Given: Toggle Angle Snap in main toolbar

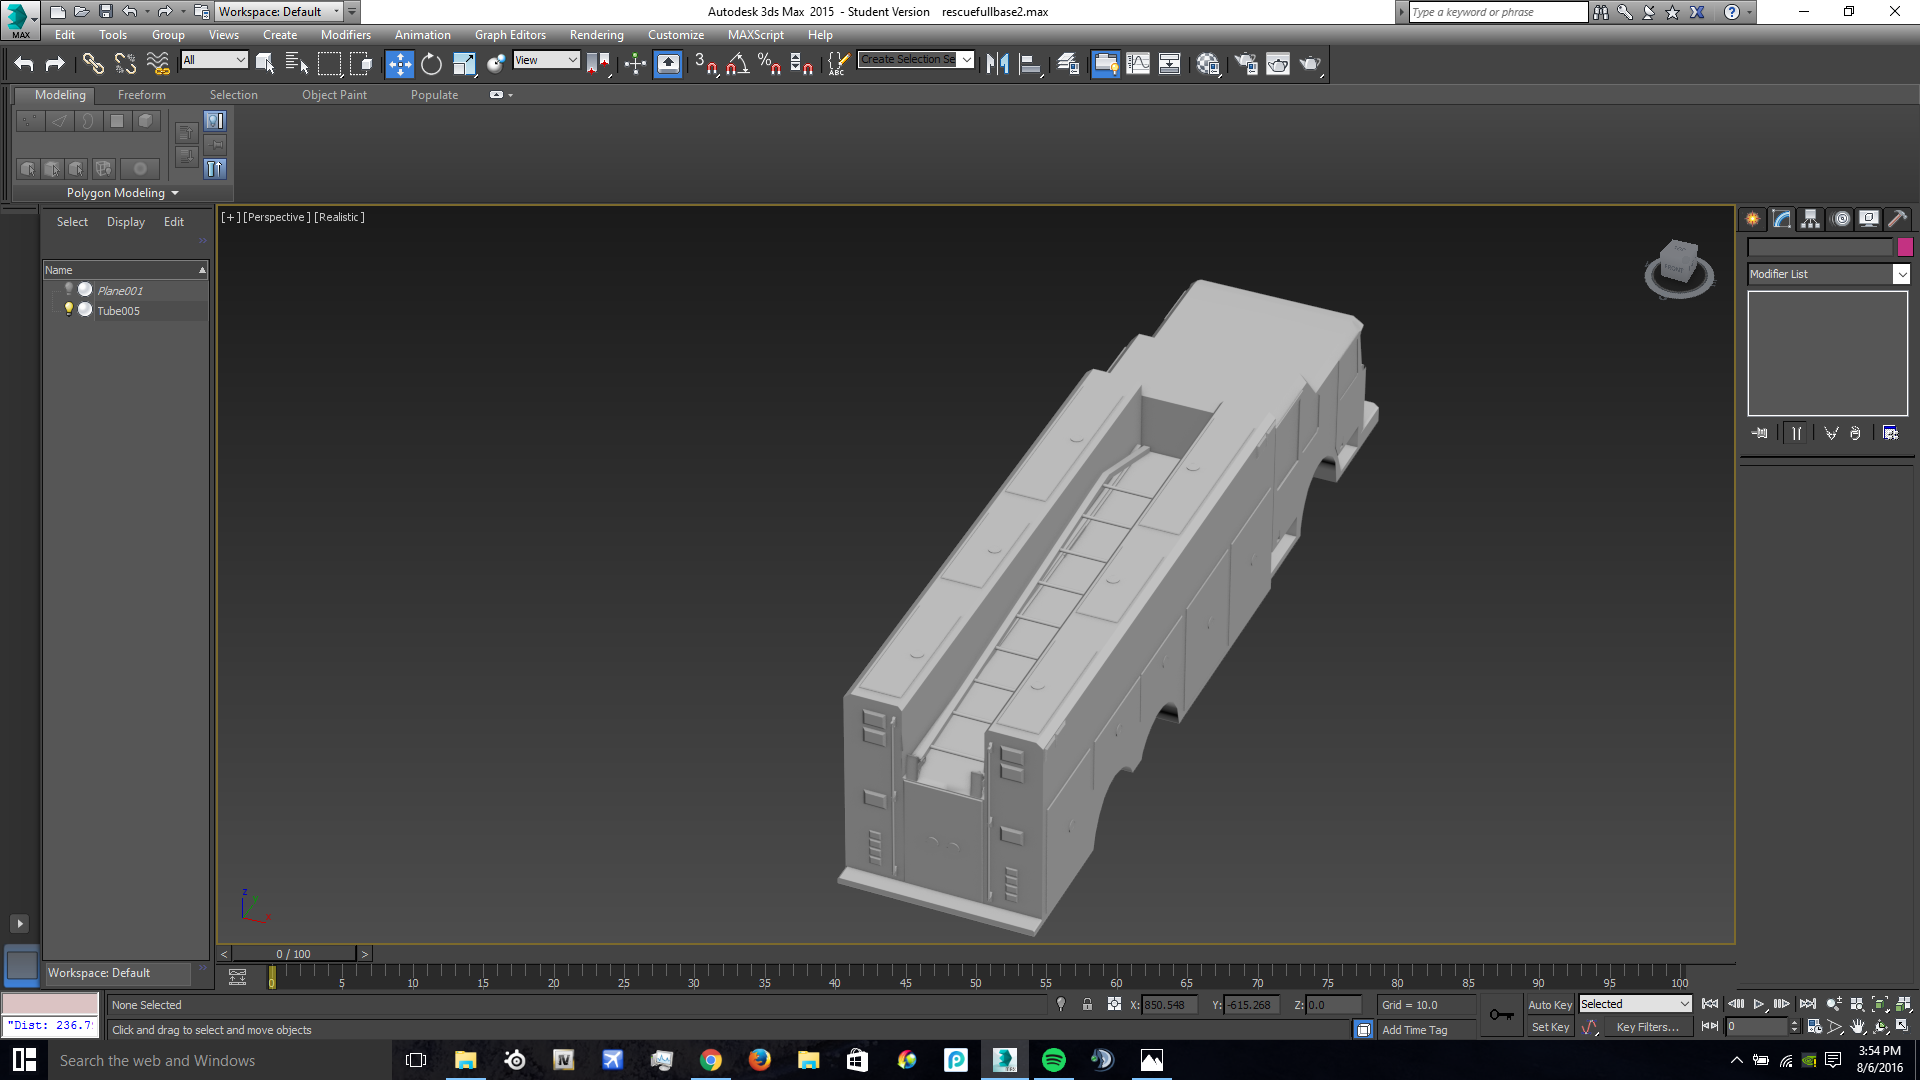Looking at the screenshot, I should [x=738, y=64].
